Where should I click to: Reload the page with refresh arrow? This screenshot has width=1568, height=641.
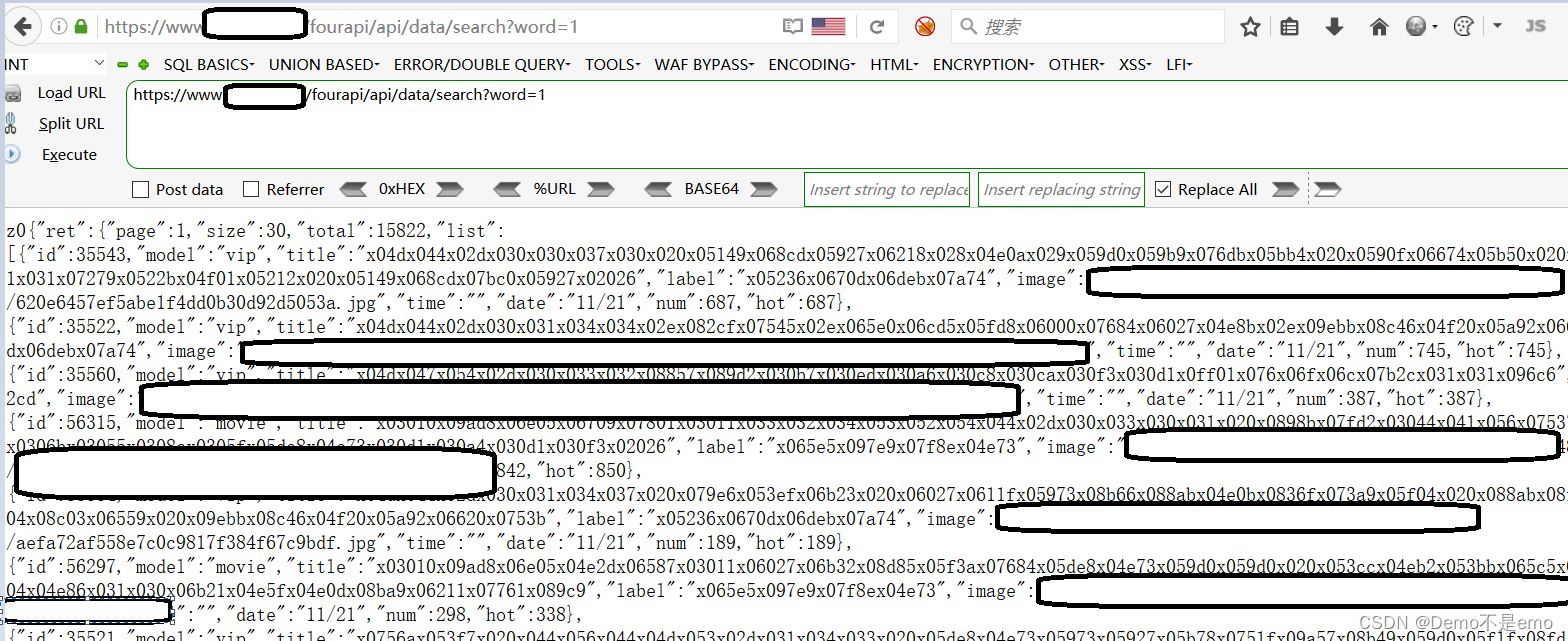coord(877,27)
